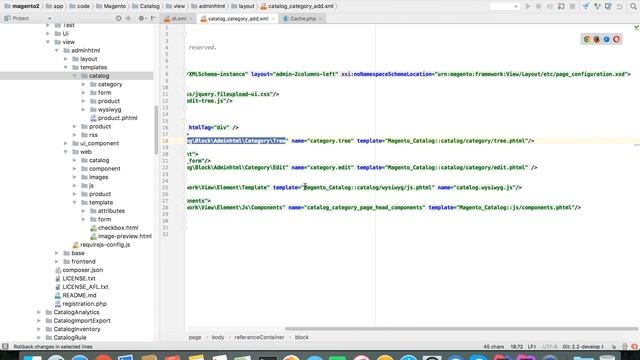Select LICENSE_AFL.txt in the project tree
Viewport: 640px width, 360px height.
point(85,287)
